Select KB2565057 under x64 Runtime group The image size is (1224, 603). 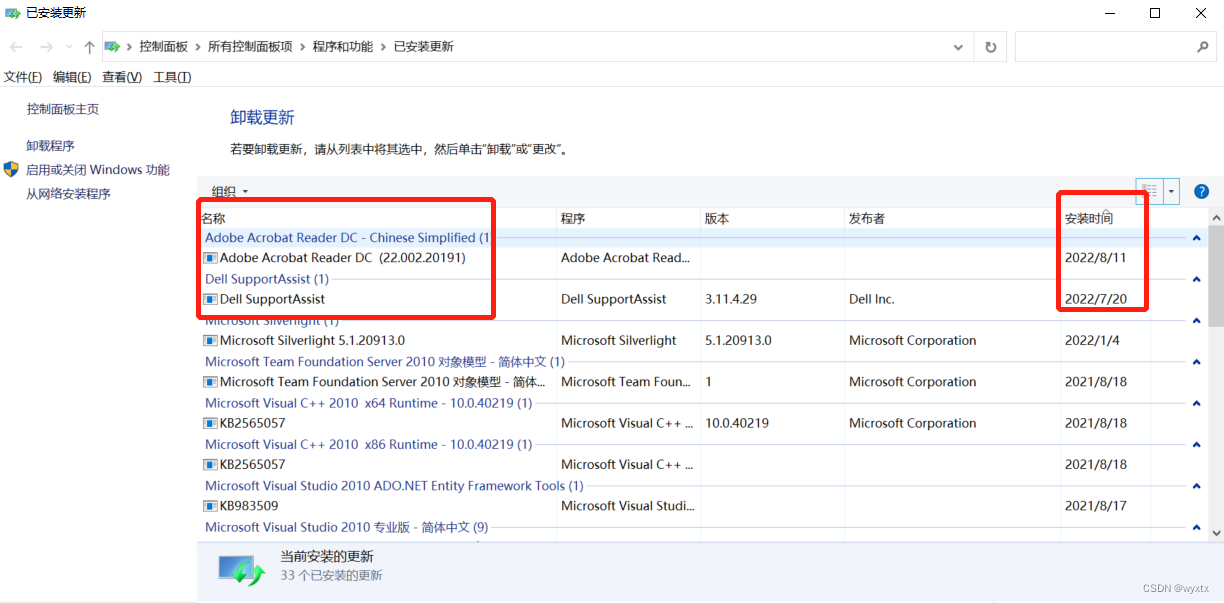tap(675, 423)
